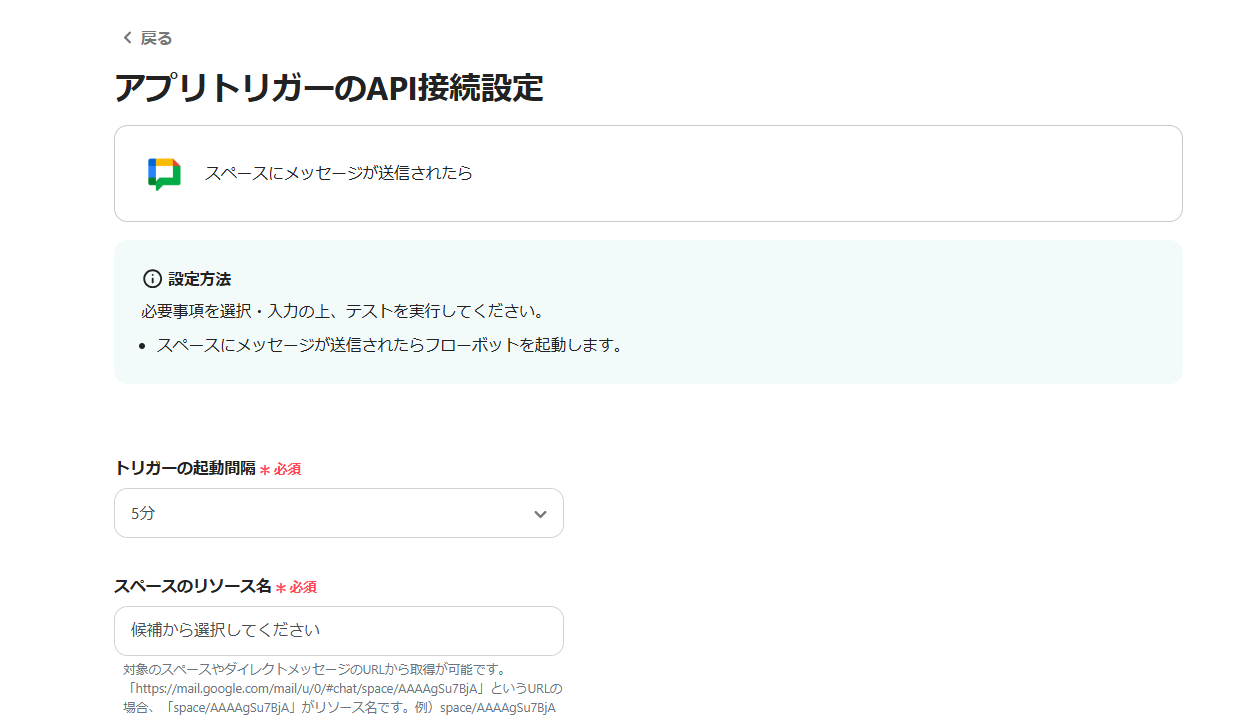This screenshot has height=723, width=1250.
Task: Click the 設定方法 info circle icon
Action: coord(152,279)
